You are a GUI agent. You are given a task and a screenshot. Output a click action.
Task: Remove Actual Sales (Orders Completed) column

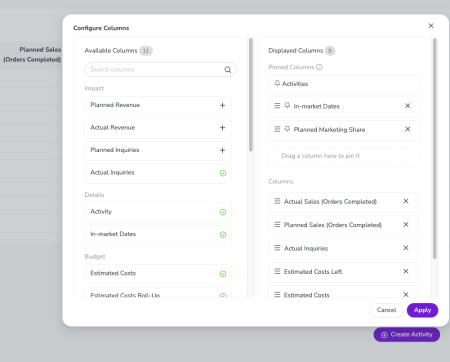(x=406, y=201)
